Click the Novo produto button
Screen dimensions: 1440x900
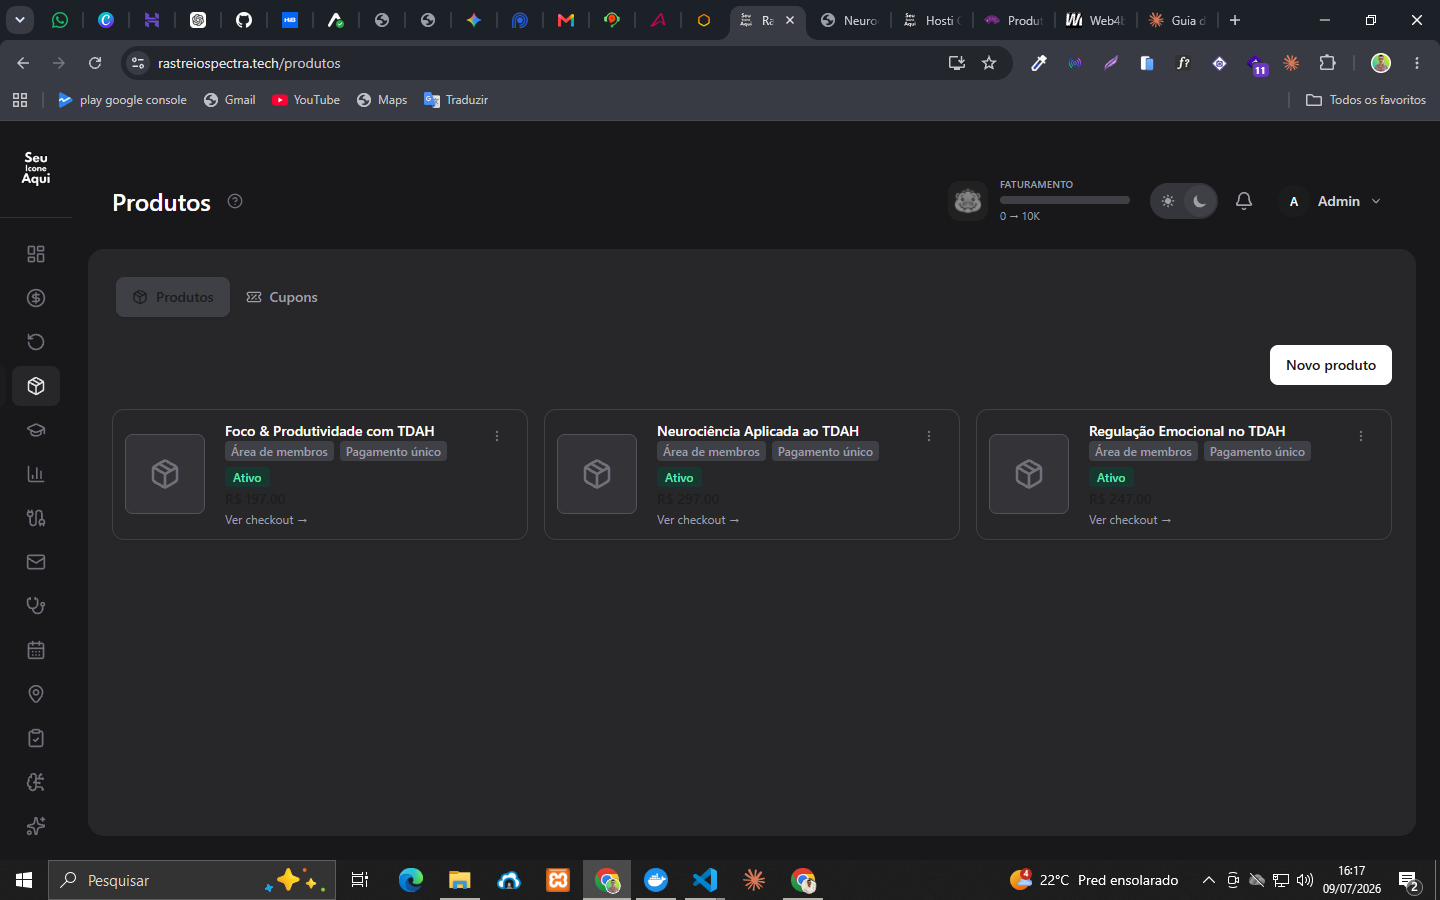pyautogui.click(x=1331, y=365)
